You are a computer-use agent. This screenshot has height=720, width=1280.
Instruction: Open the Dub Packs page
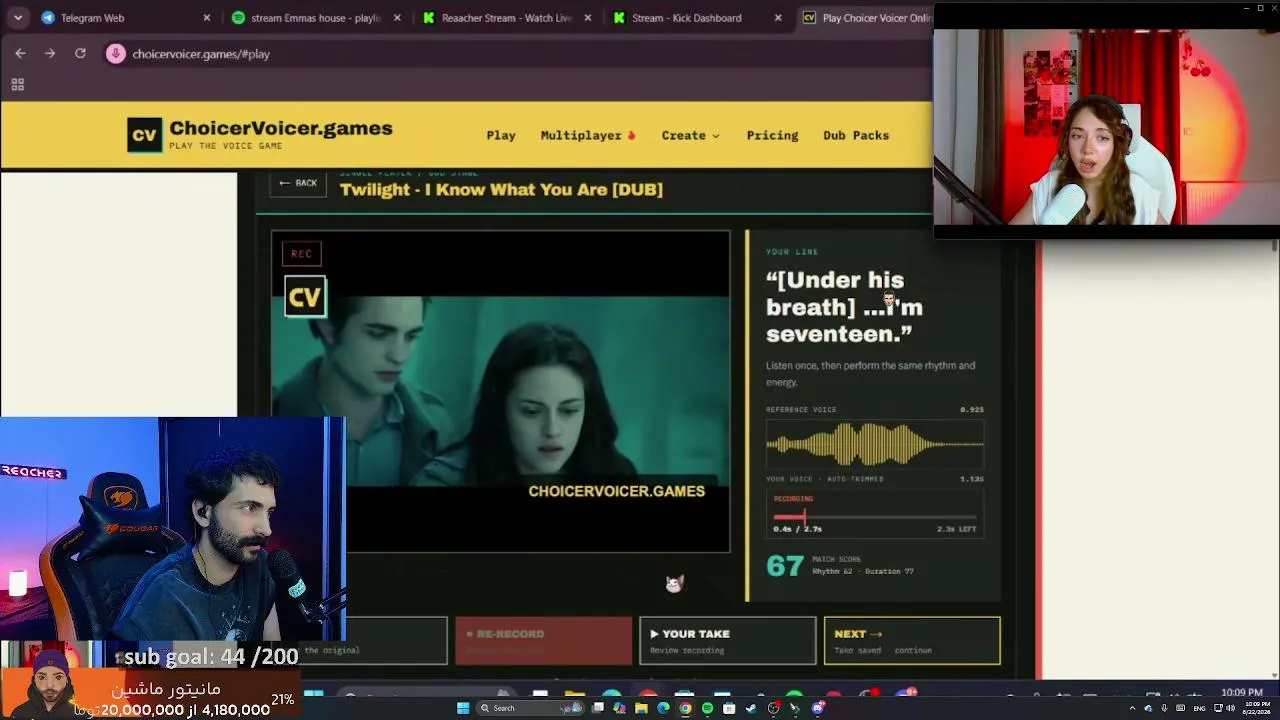point(856,135)
